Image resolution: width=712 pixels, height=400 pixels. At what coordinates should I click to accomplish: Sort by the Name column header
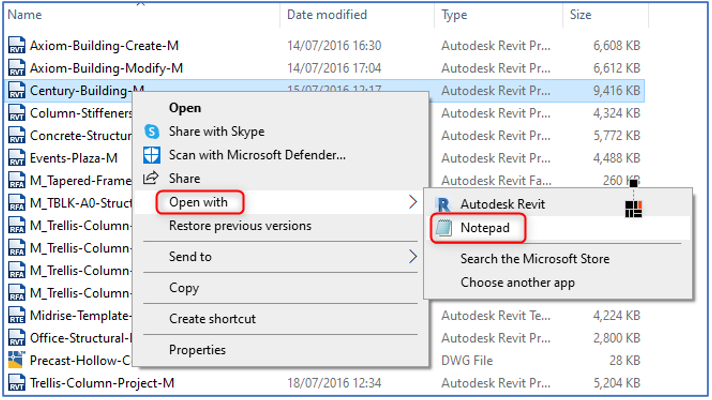coord(25,15)
